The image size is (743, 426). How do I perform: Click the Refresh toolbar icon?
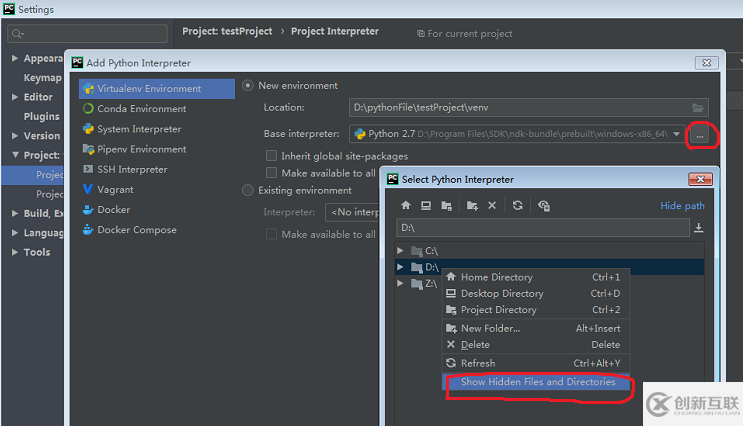tap(517, 205)
